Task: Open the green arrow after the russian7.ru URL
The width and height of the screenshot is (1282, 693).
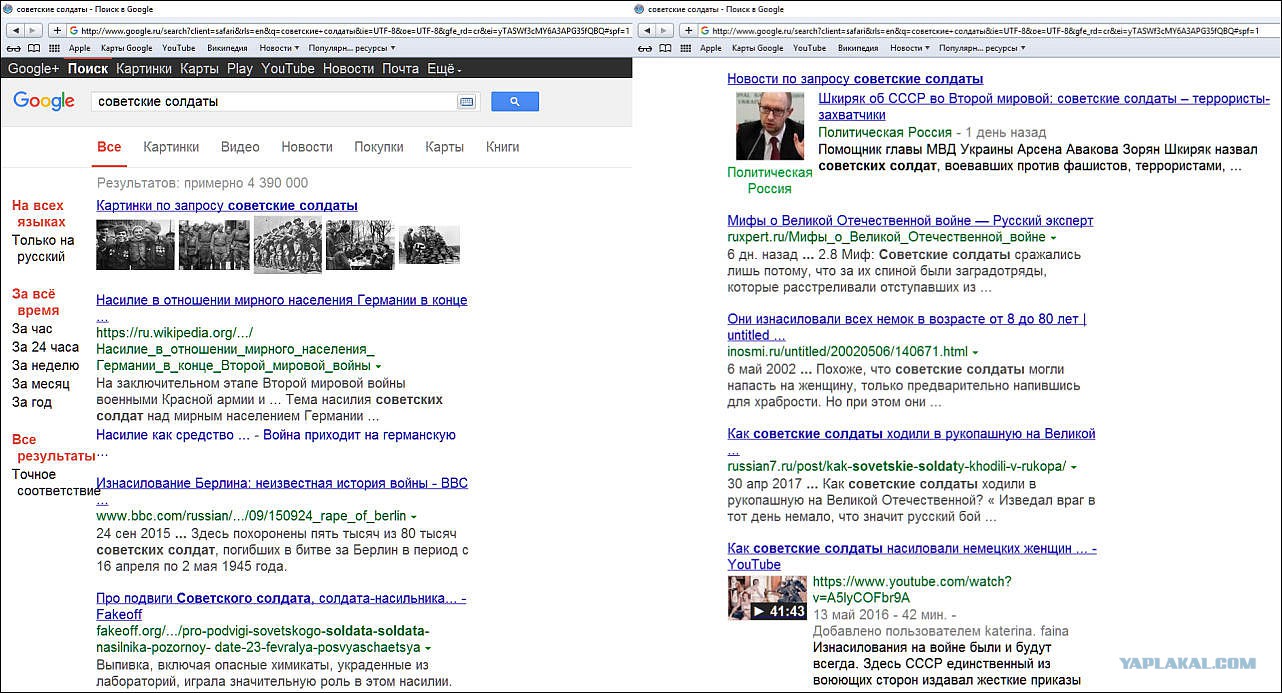Action: click(1073, 467)
